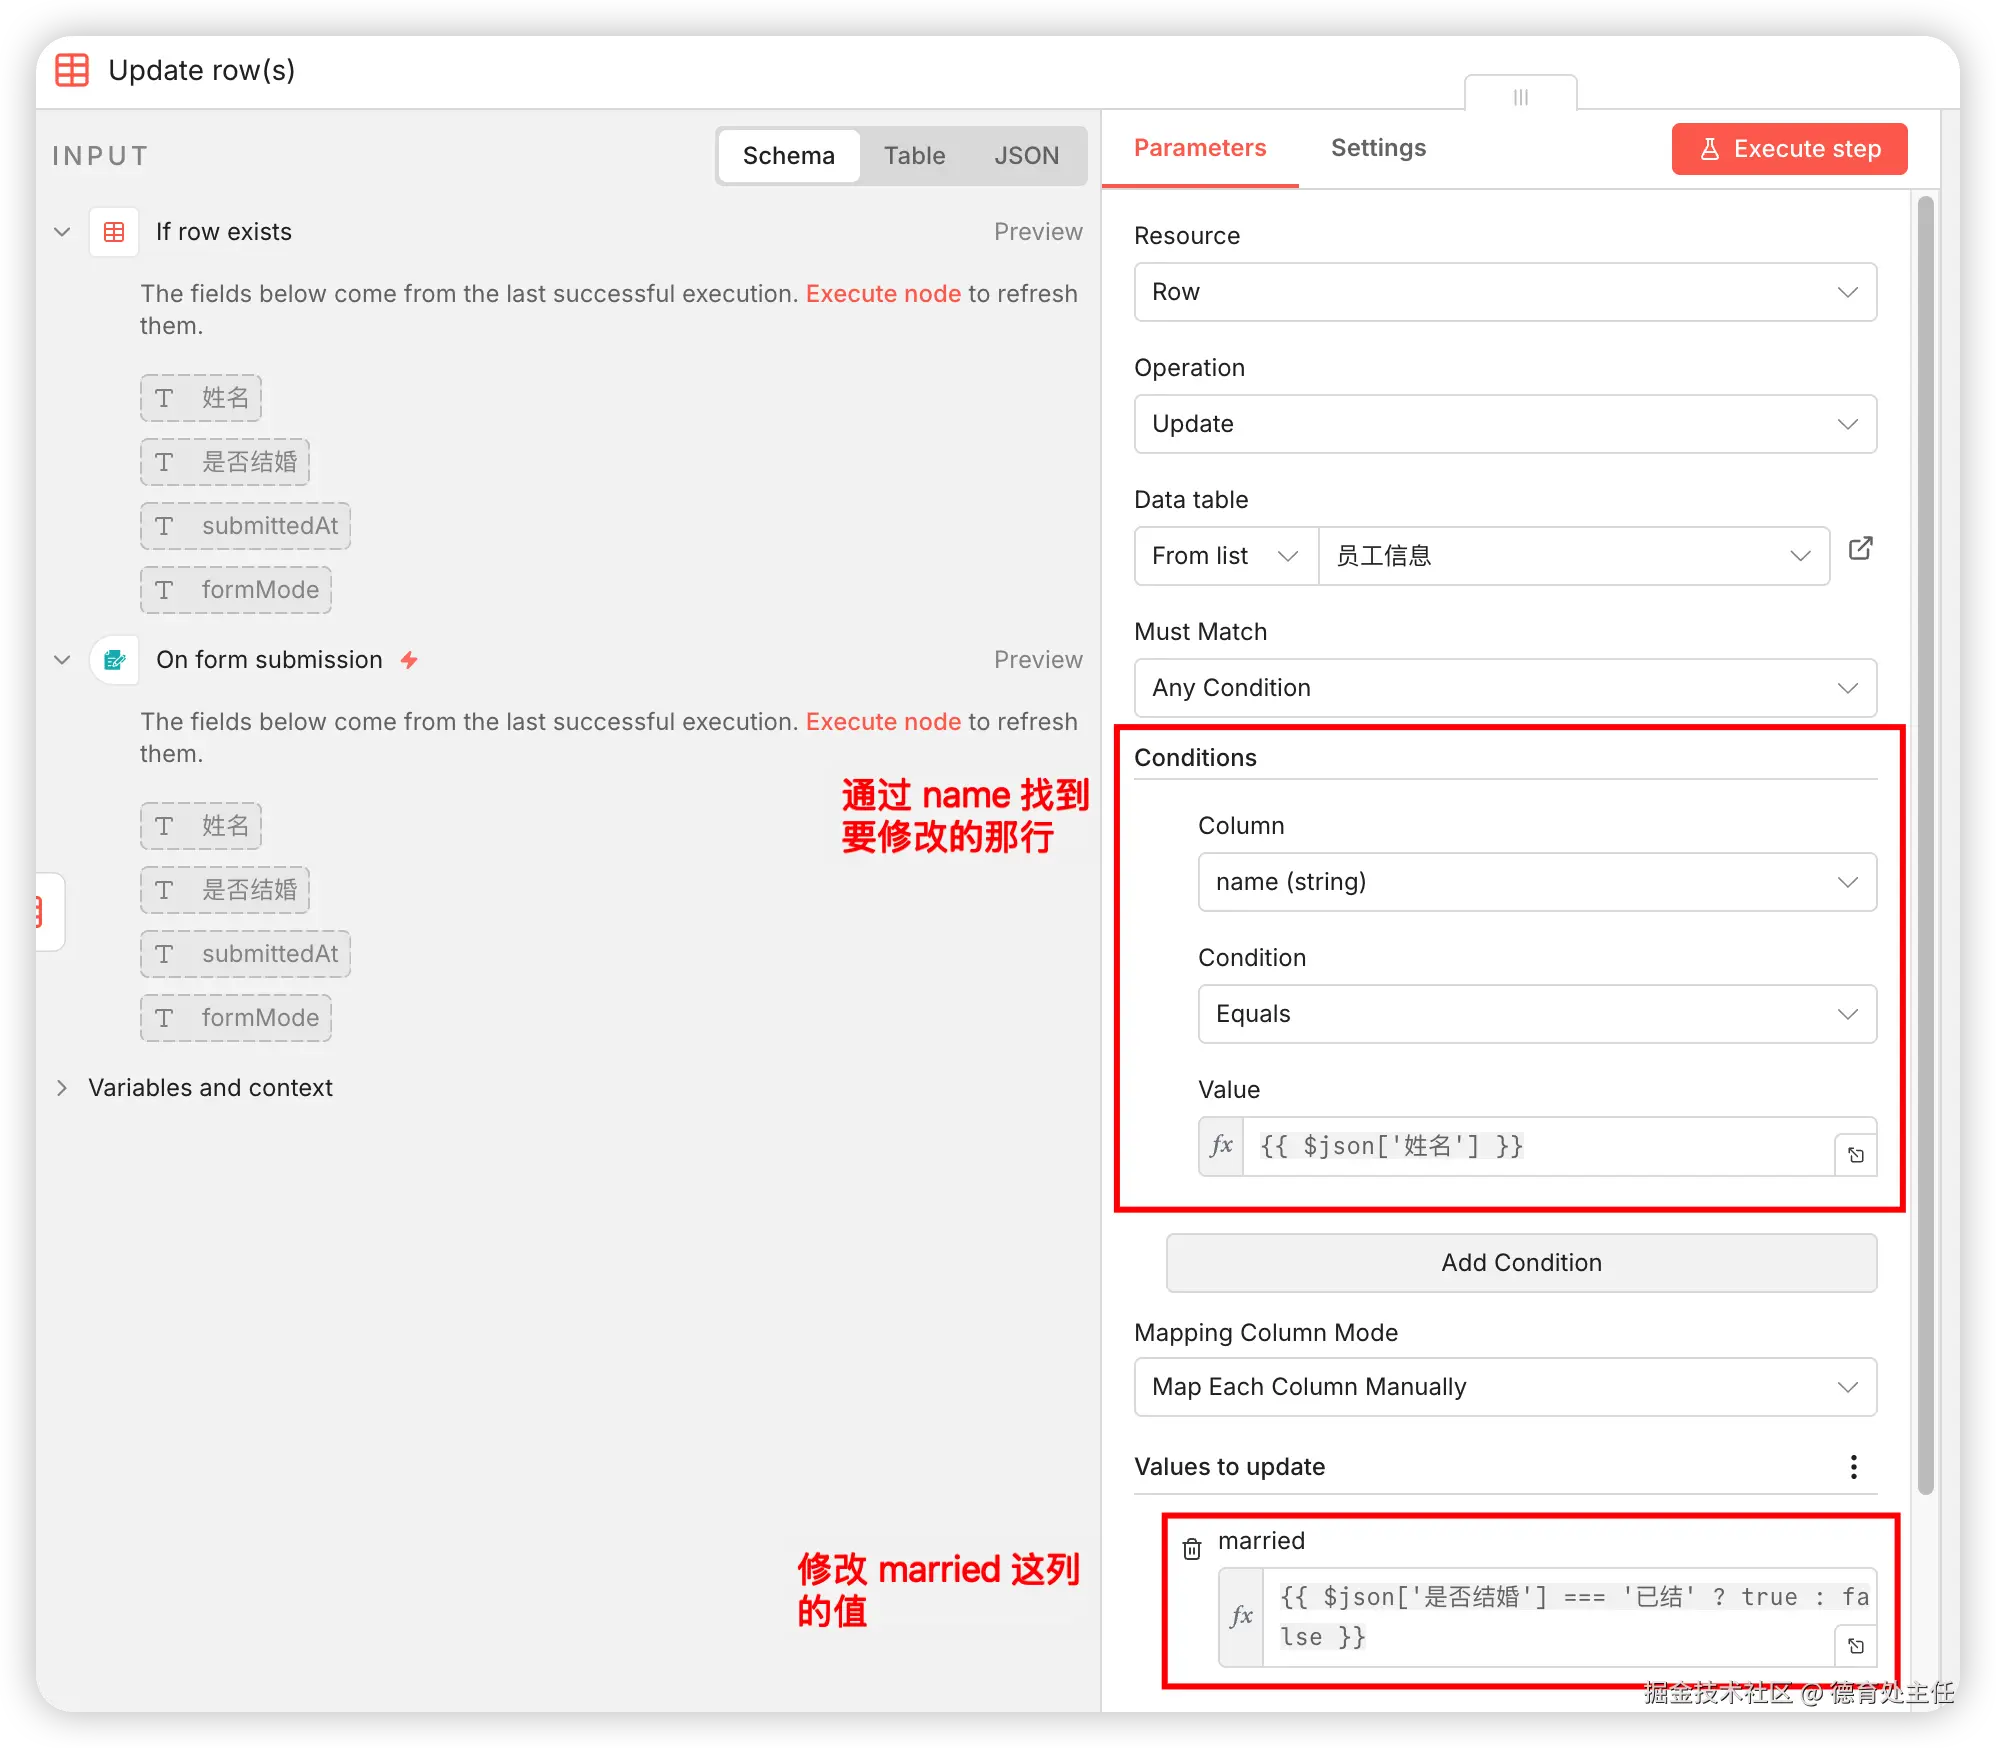This screenshot has width=1996, height=1748.
Task: Click the Update row(s) table icon
Action: (x=72, y=70)
